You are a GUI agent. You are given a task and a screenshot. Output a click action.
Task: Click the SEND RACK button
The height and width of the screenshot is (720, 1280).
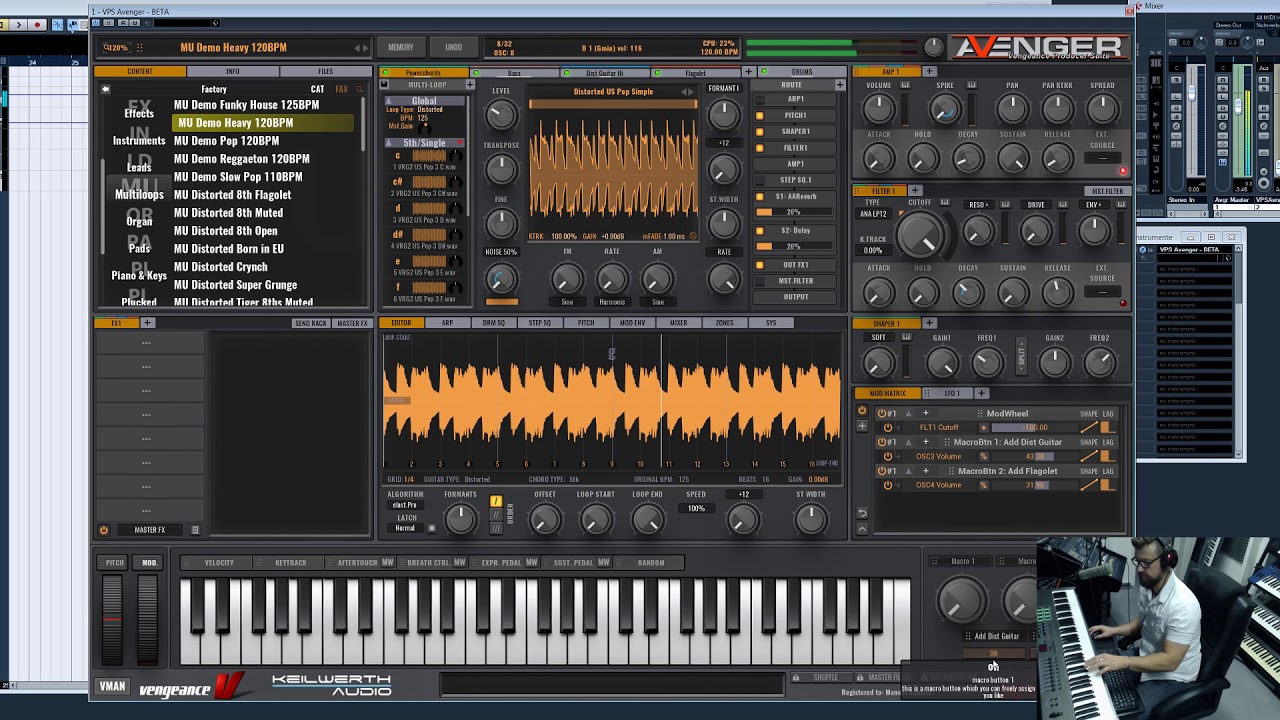coord(310,323)
